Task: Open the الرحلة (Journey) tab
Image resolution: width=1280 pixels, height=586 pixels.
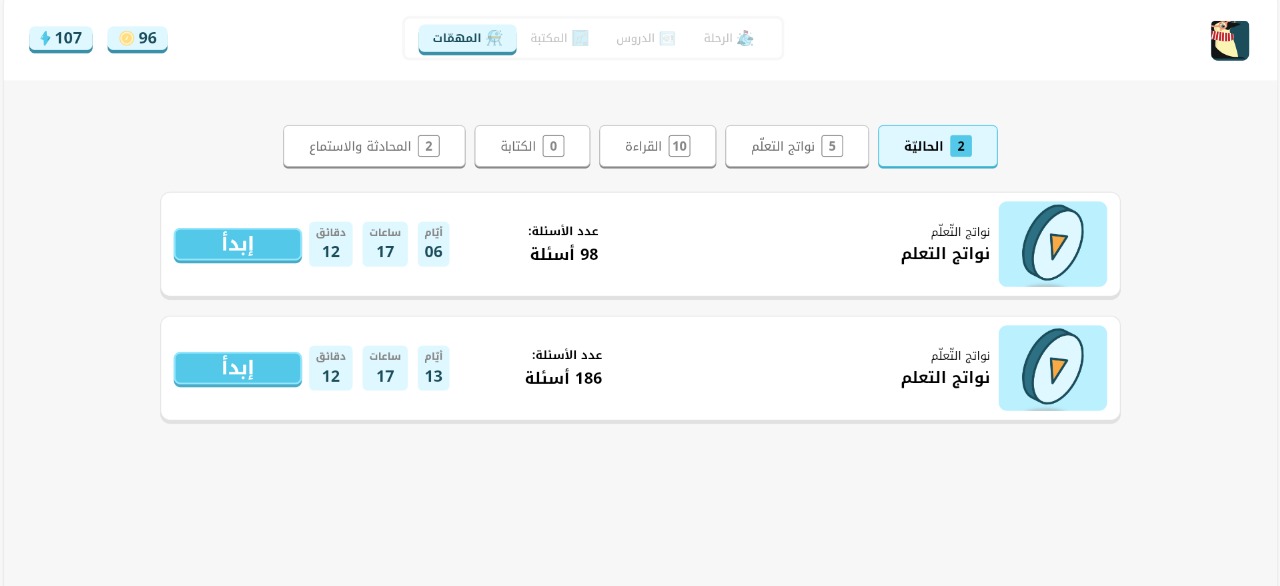Action: click(728, 39)
